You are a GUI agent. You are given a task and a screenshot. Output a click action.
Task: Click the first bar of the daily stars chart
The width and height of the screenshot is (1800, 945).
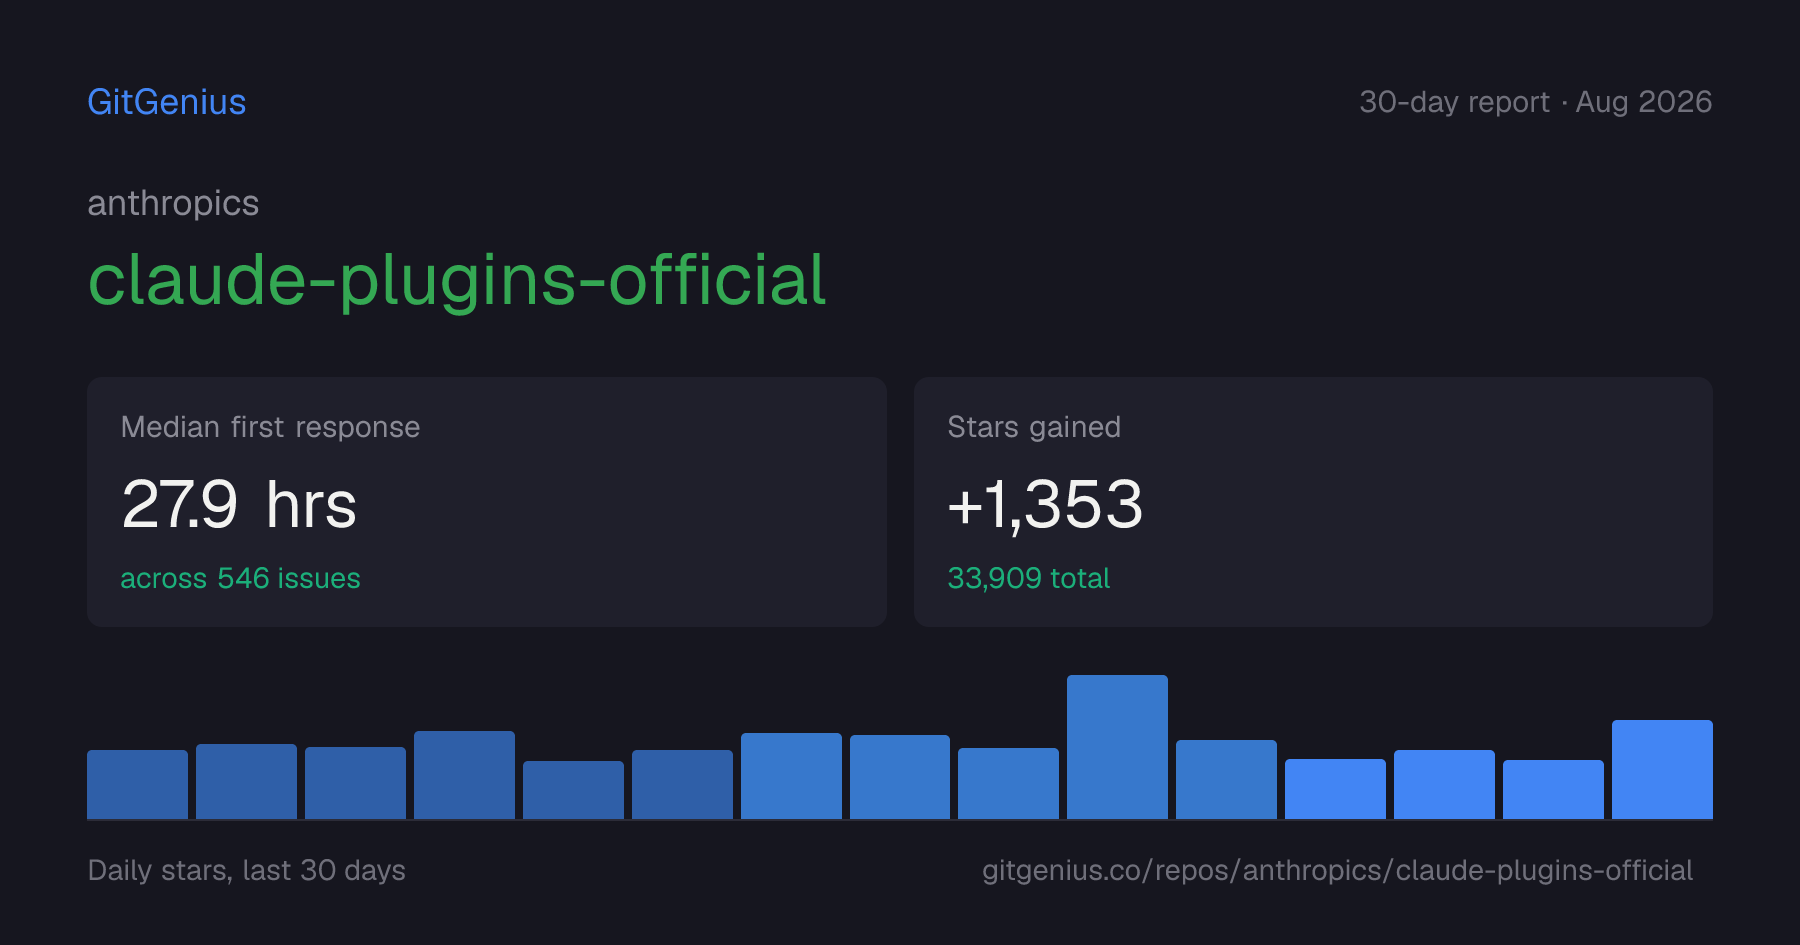pyautogui.click(x=137, y=784)
